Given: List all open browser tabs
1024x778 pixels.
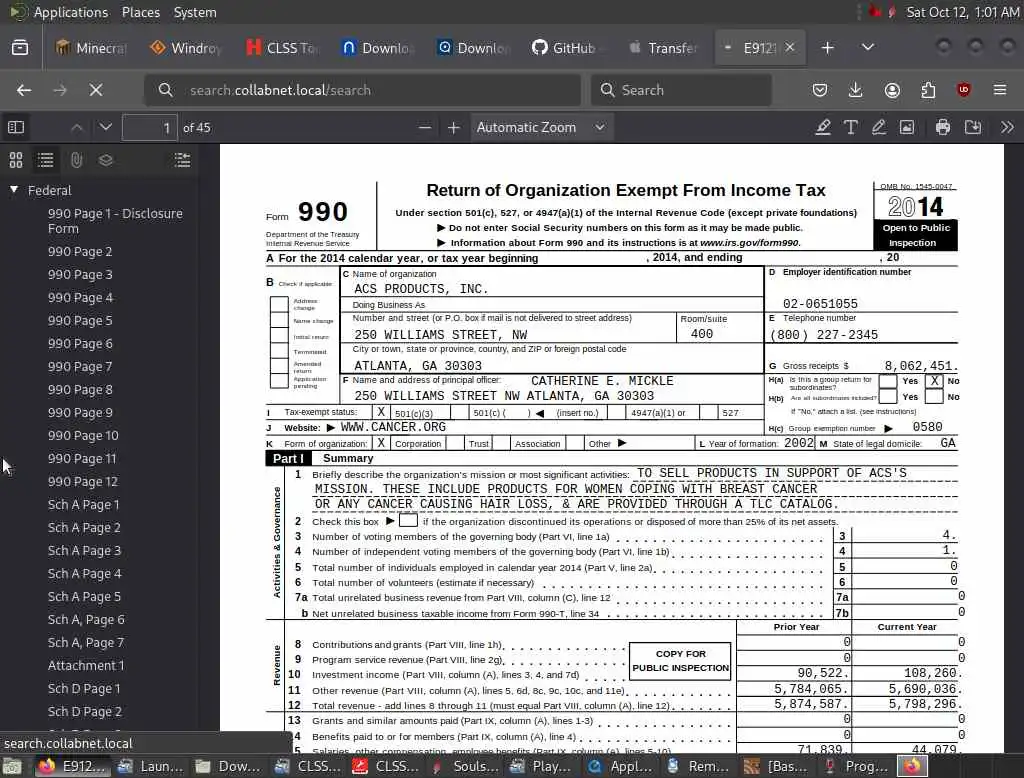Looking at the screenshot, I should pos(868,48).
